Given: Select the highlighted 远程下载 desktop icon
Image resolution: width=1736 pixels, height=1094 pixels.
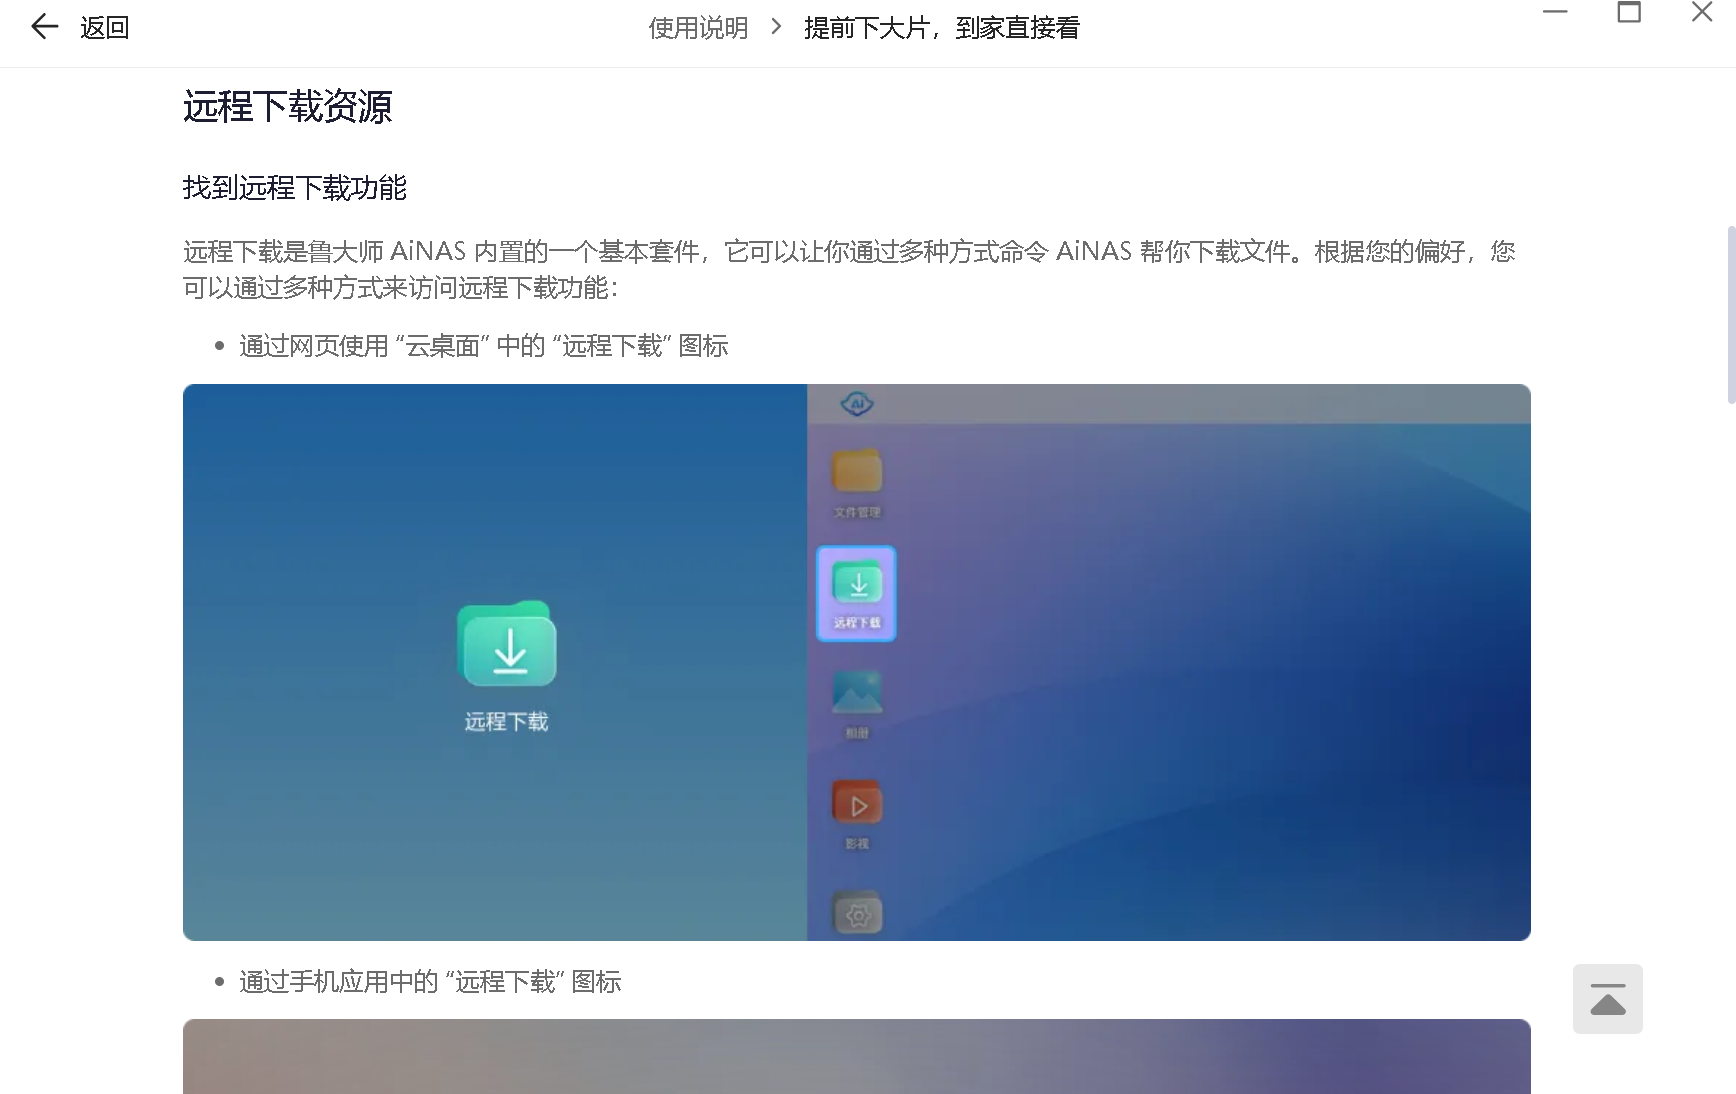Looking at the screenshot, I should point(857,593).
